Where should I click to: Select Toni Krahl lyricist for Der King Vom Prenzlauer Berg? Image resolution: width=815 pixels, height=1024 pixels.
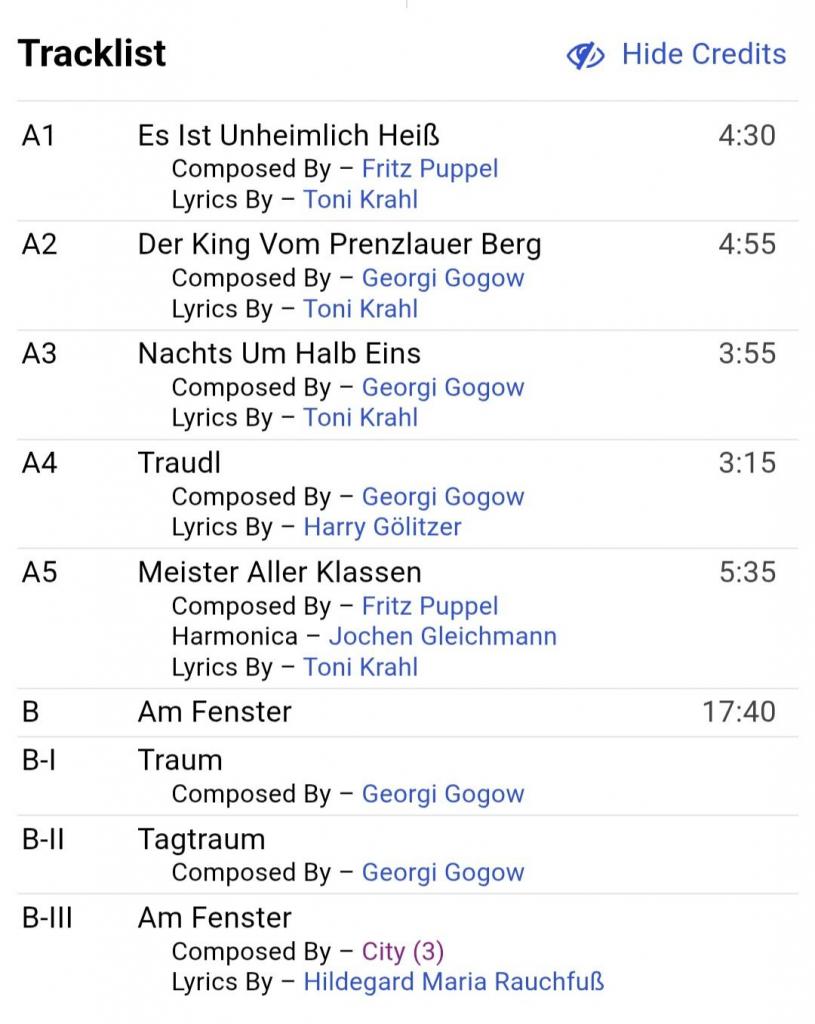click(x=360, y=309)
